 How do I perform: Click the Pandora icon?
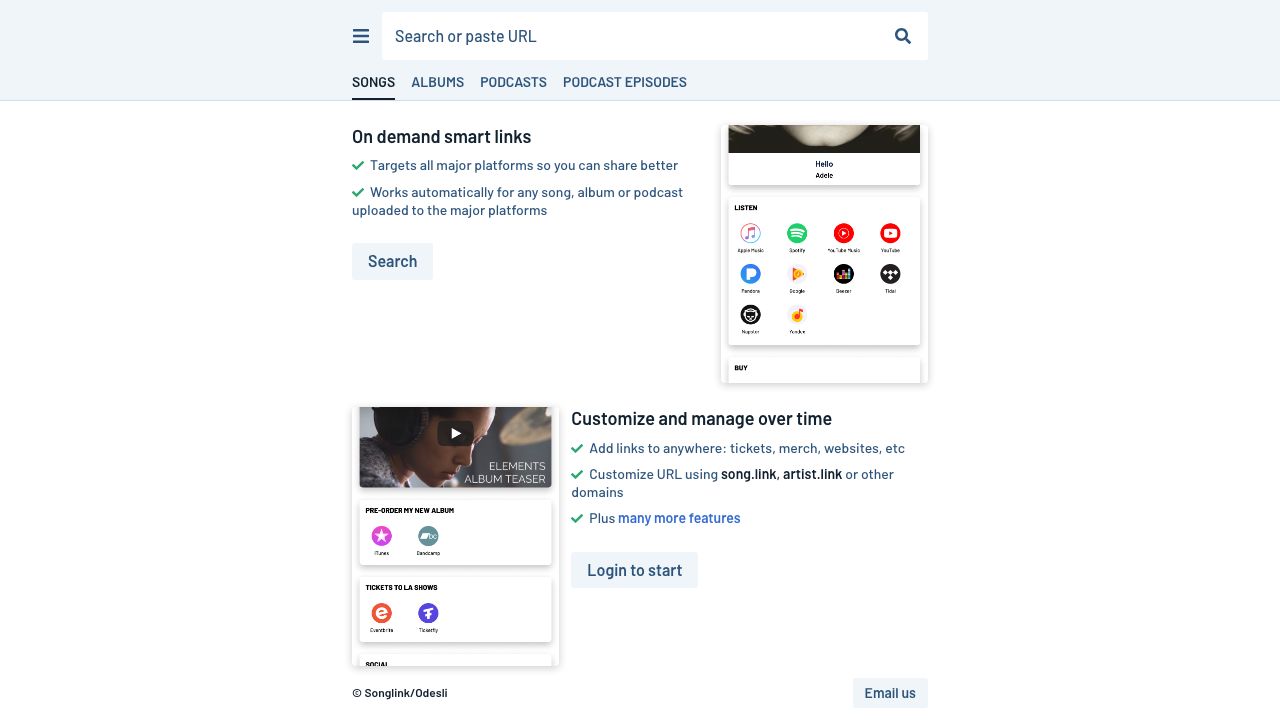750,274
